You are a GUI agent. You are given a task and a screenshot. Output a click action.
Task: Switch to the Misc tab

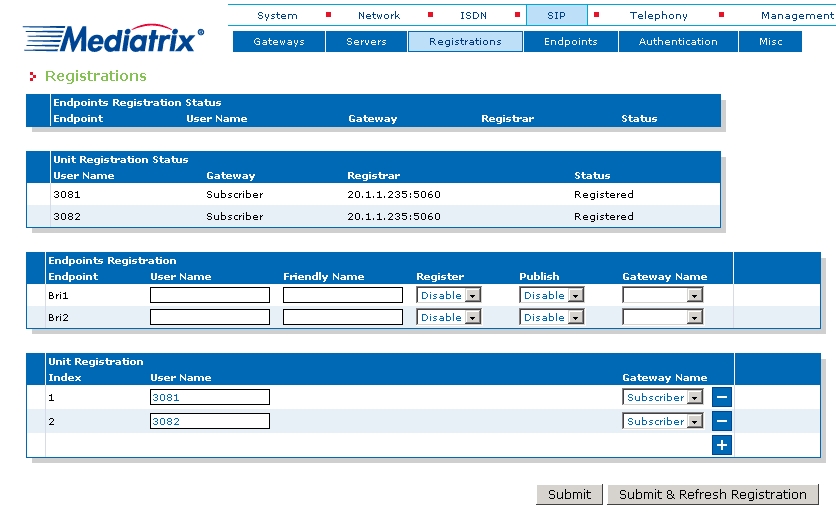[x=771, y=42]
